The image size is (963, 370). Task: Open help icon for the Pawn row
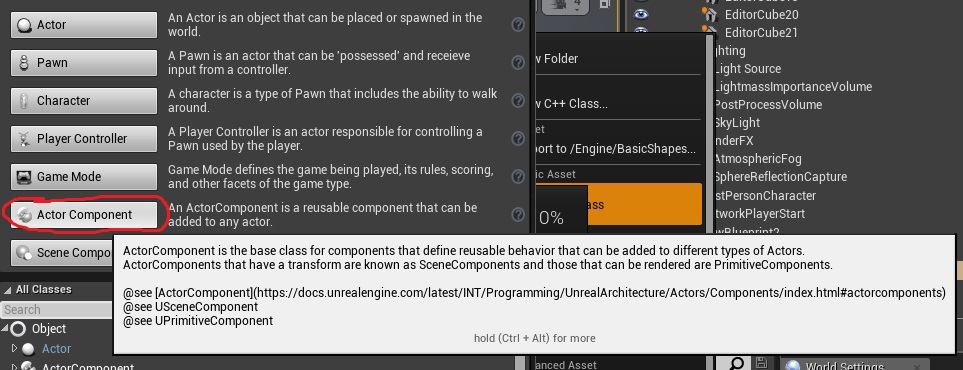click(x=518, y=63)
